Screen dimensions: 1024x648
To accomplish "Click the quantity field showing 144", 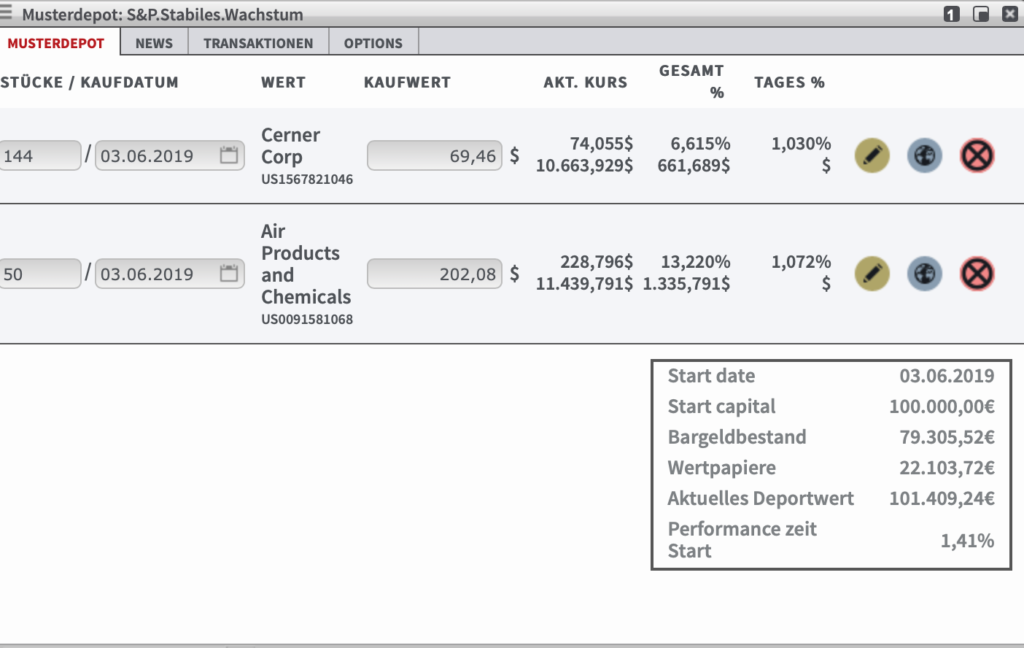I will 39,155.
